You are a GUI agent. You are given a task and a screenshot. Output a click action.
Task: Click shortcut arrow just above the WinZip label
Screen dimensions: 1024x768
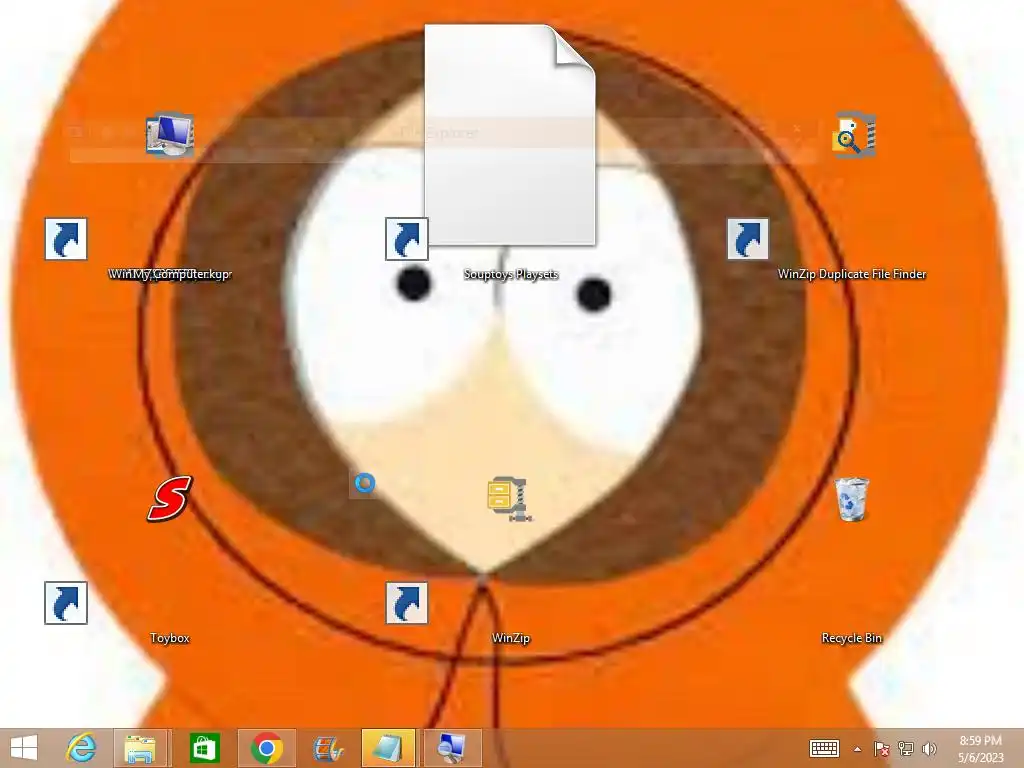407,603
